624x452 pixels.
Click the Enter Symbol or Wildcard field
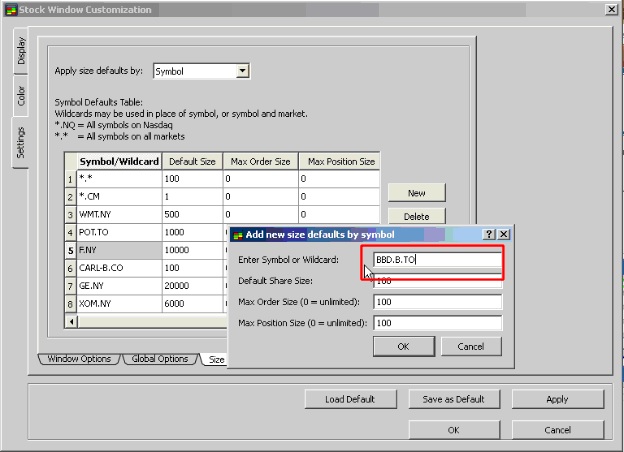tap(436, 260)
